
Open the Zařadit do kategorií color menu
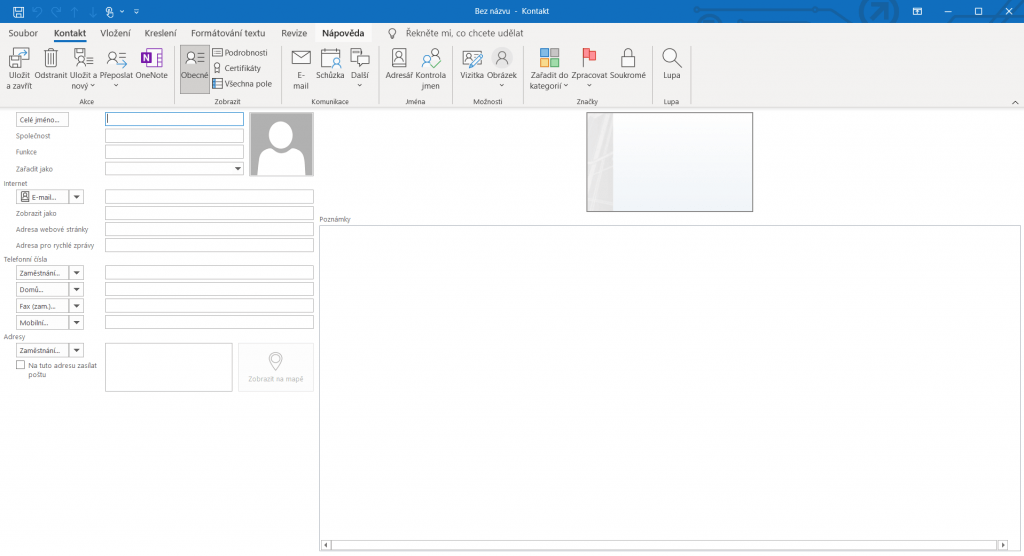549,67
